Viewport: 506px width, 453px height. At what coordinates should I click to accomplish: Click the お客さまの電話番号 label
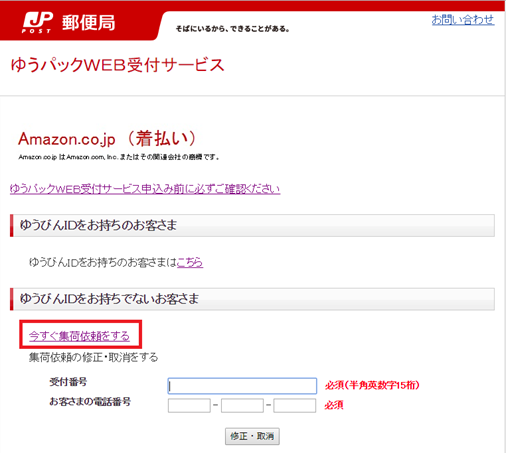[90, 402]
